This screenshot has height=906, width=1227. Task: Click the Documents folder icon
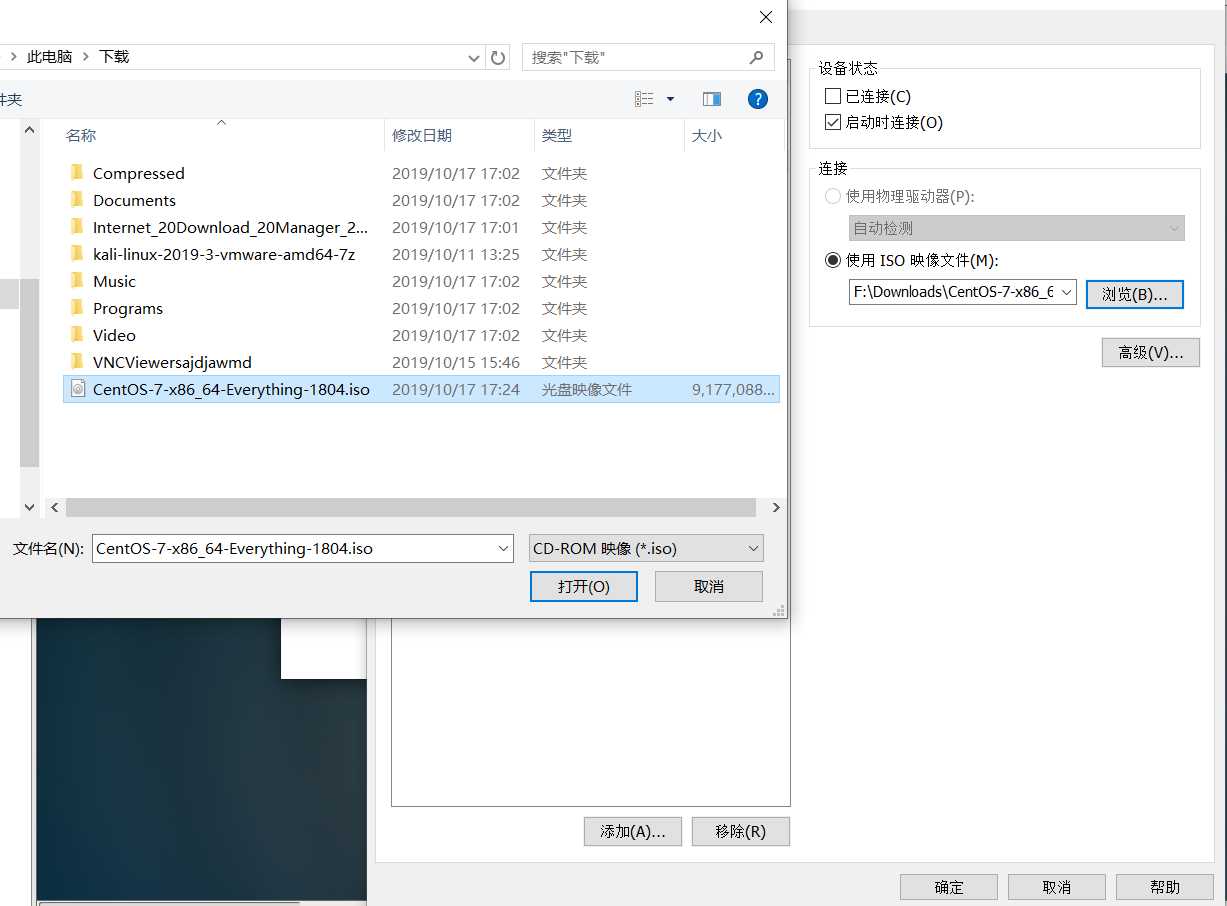tap(77, 200)
